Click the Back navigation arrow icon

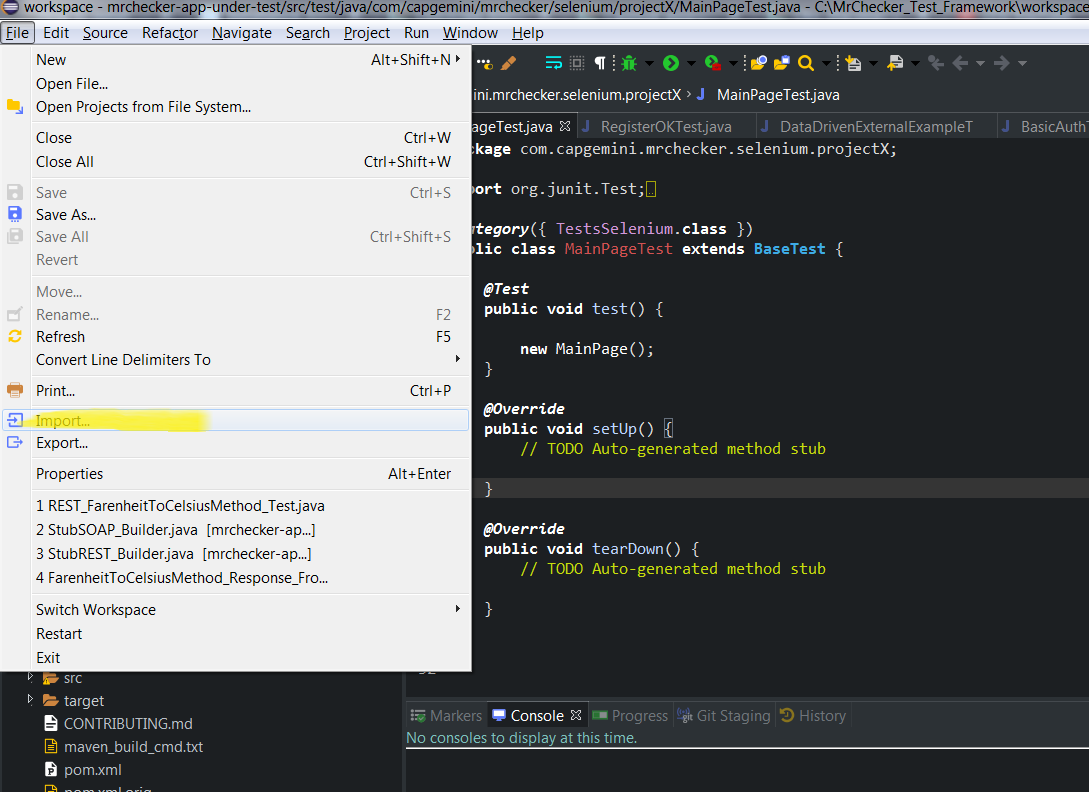point(961,63)
